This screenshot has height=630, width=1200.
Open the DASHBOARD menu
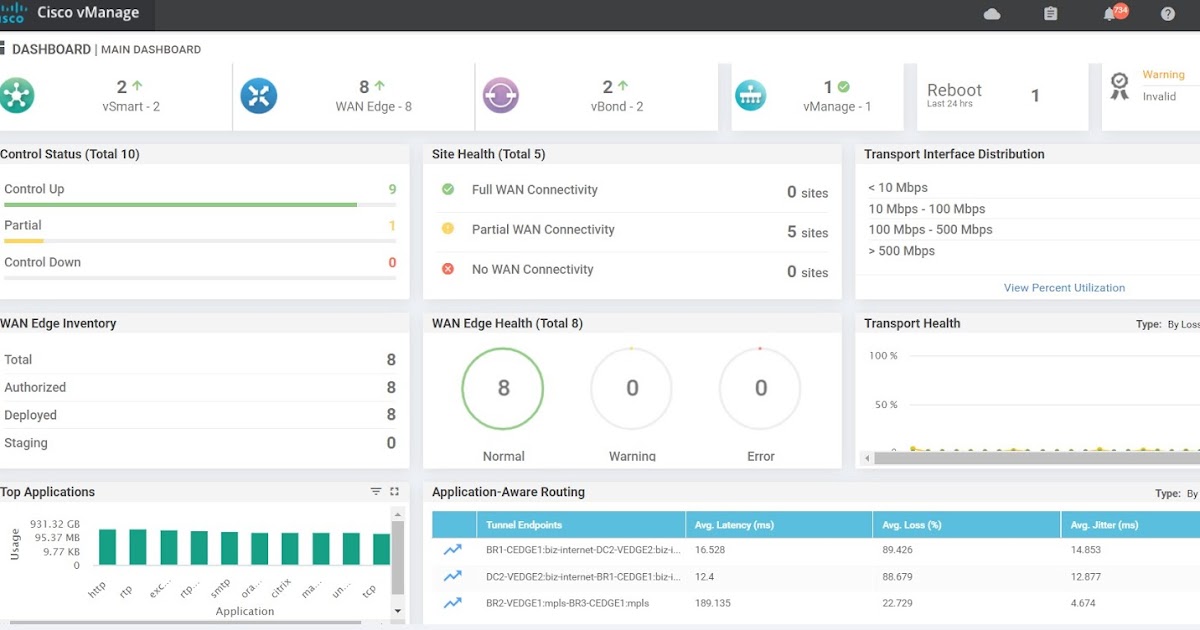pos(52,48)
